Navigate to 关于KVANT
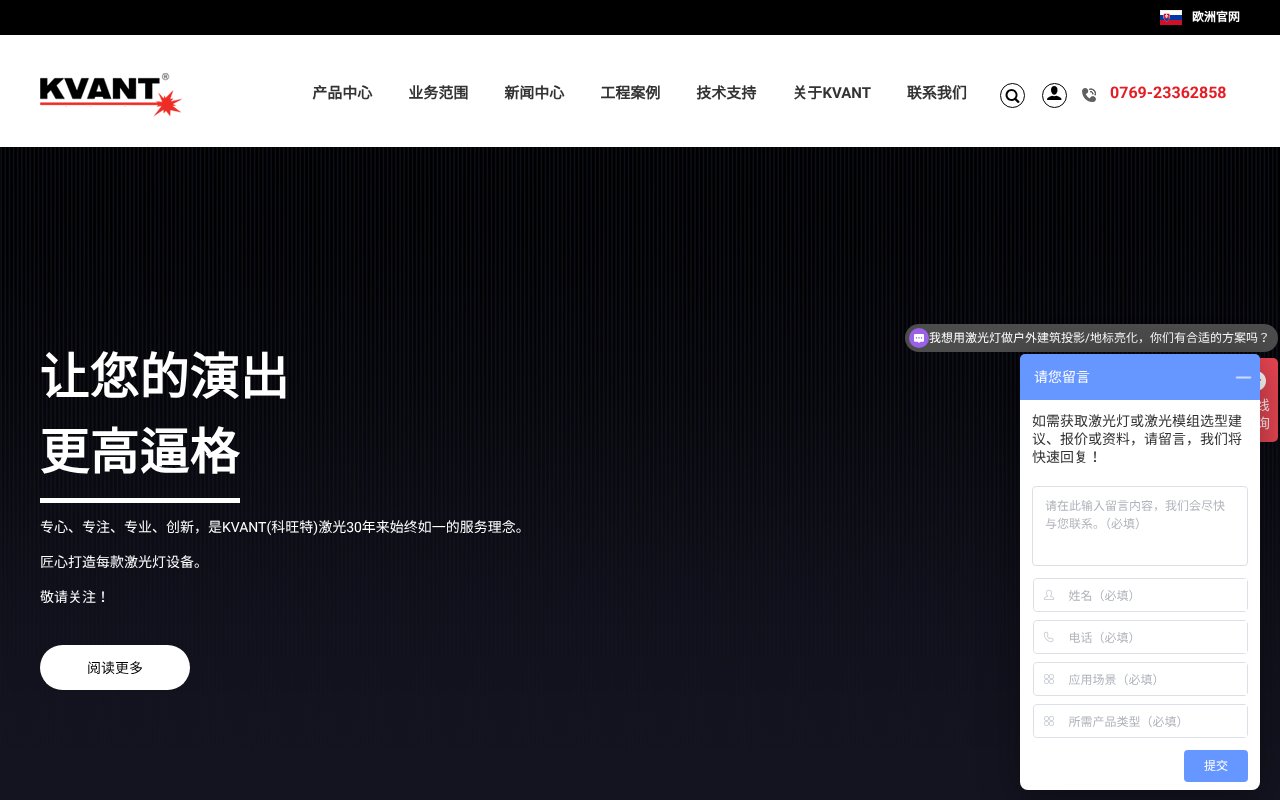This screenshot has height=800, width=1280. [x=832, y=92]
